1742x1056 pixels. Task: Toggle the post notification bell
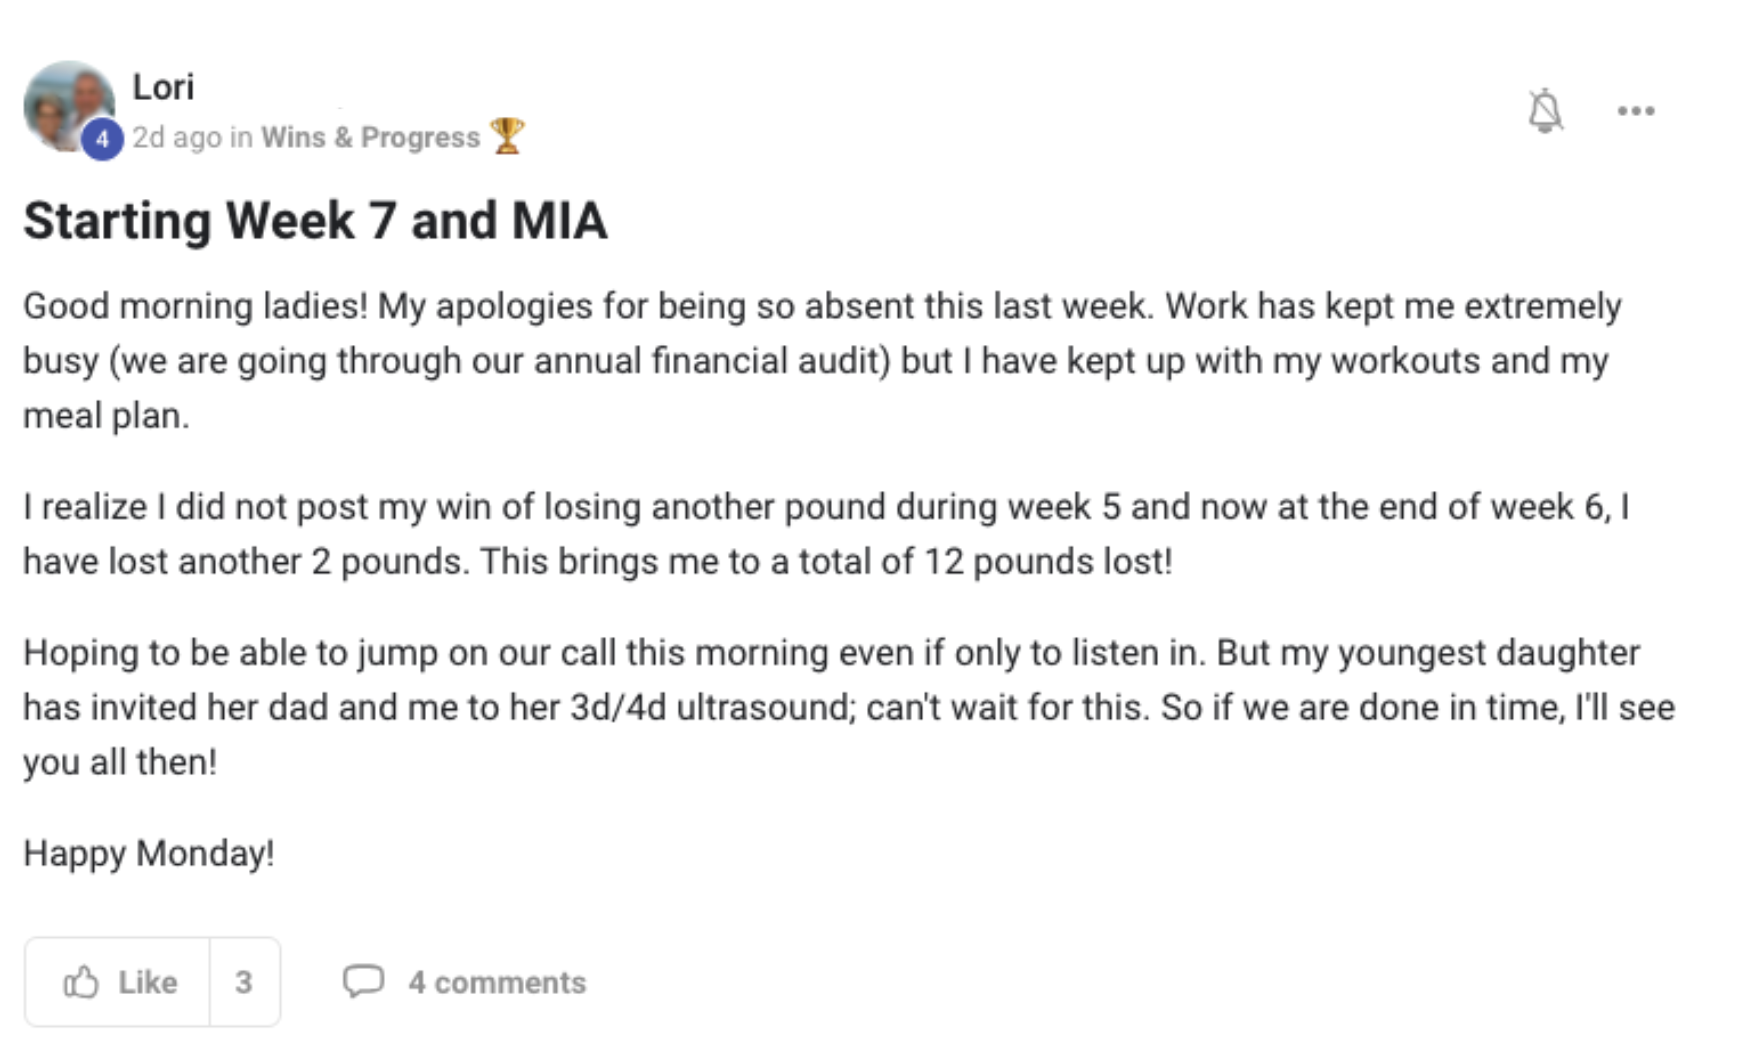[x=1545, y=111]
